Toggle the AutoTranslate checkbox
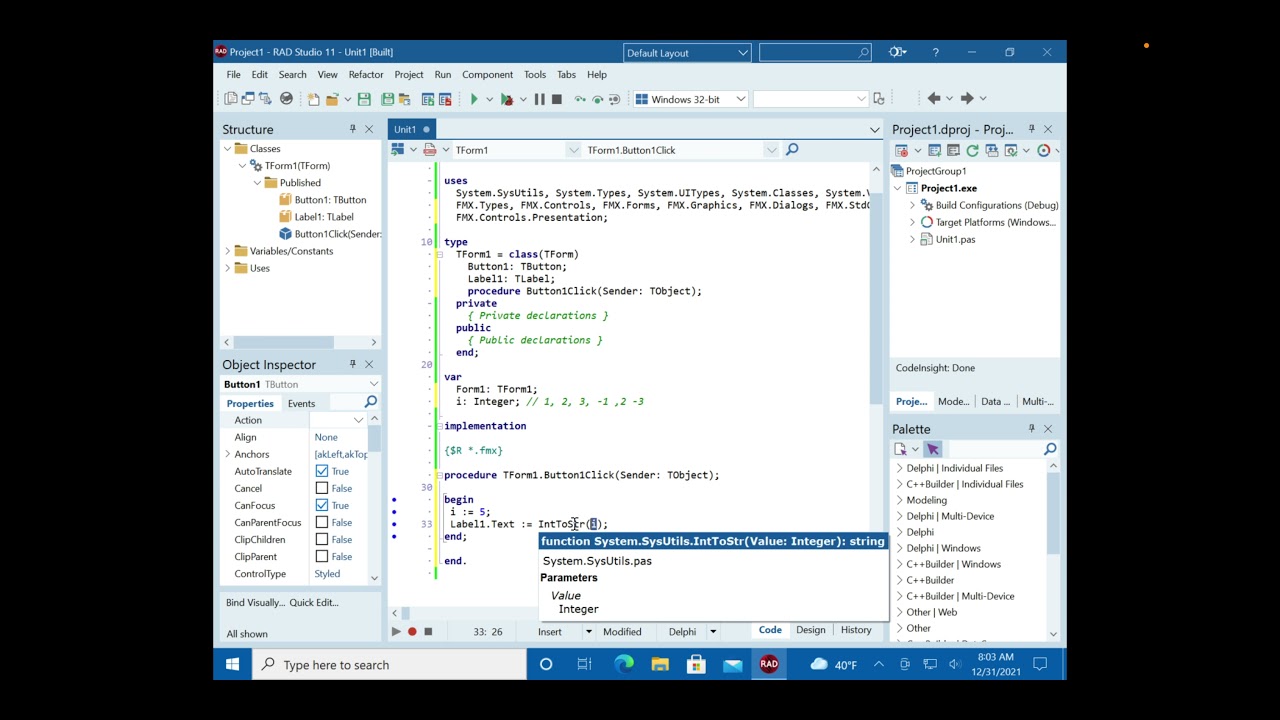Image resolution: width=1280 pixels, height=720 pixels. pos(322,471)
